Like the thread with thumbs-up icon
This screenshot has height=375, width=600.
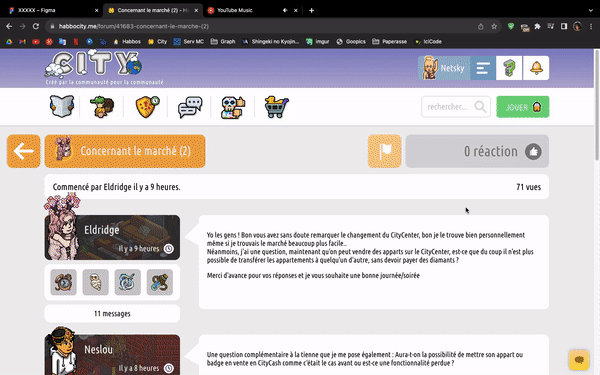(x=533, y=152)
